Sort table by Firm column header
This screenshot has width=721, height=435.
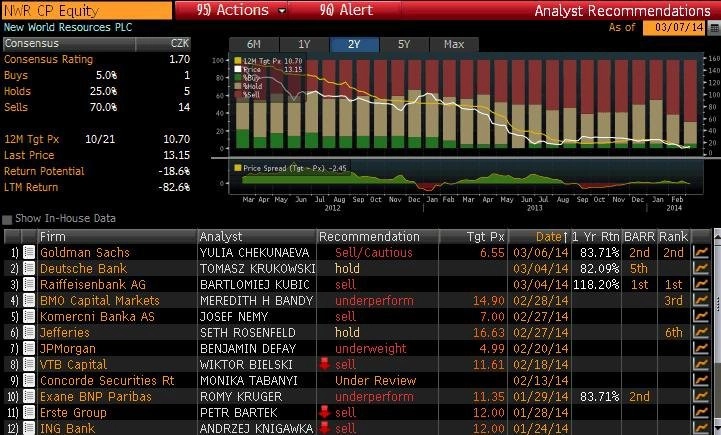pos(117,237)
